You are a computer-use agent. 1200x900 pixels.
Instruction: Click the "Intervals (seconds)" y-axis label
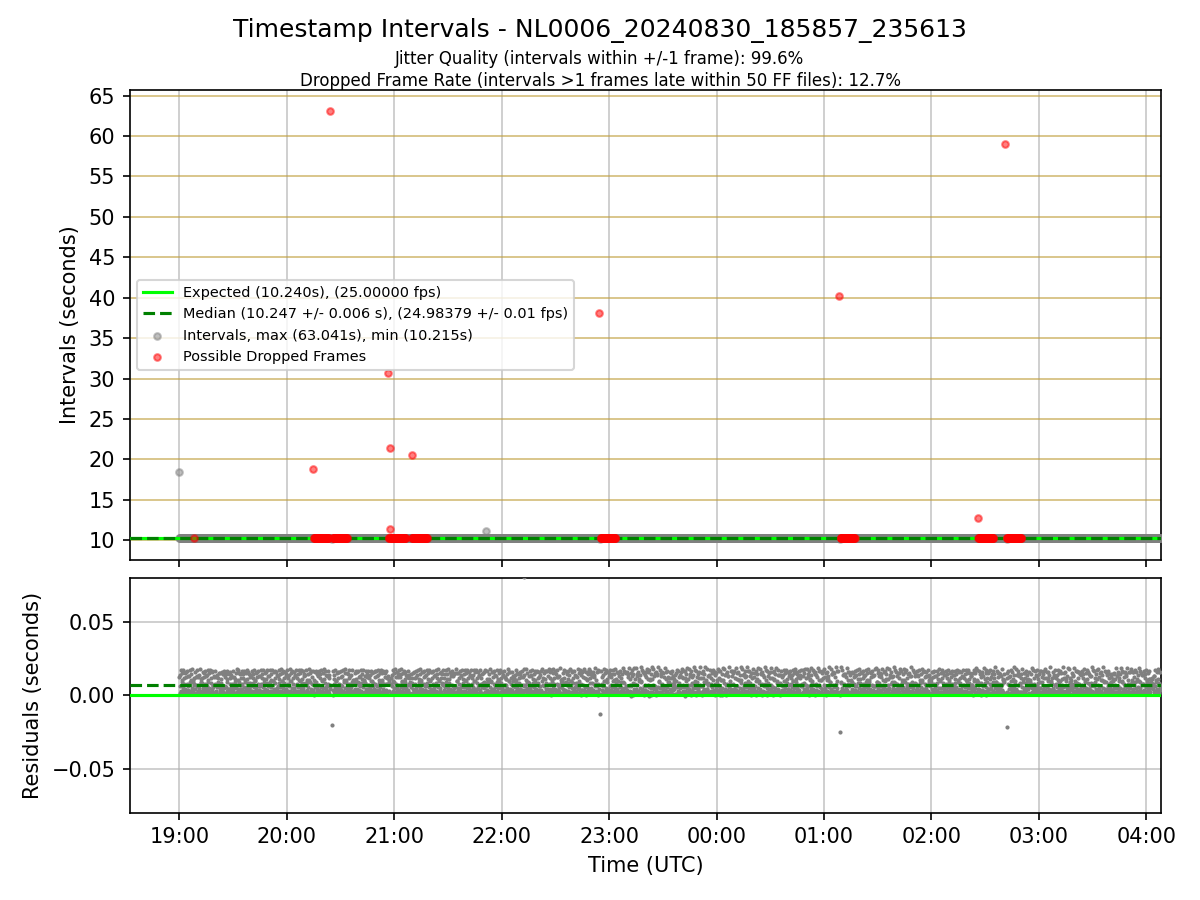(68, 325)
